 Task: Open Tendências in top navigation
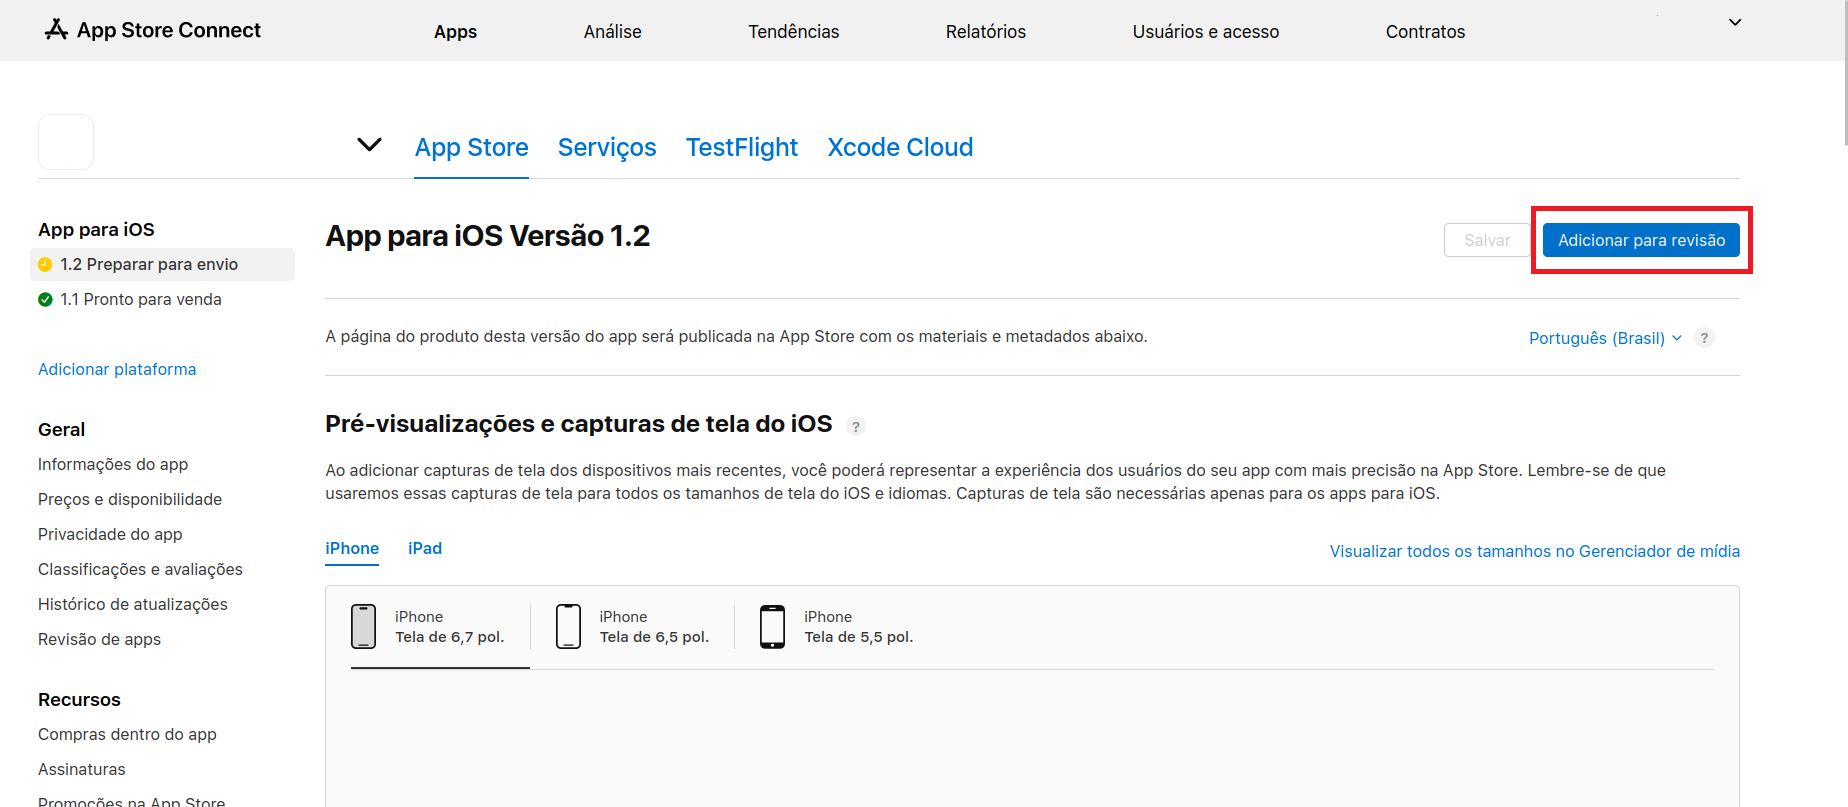[794, 32]
